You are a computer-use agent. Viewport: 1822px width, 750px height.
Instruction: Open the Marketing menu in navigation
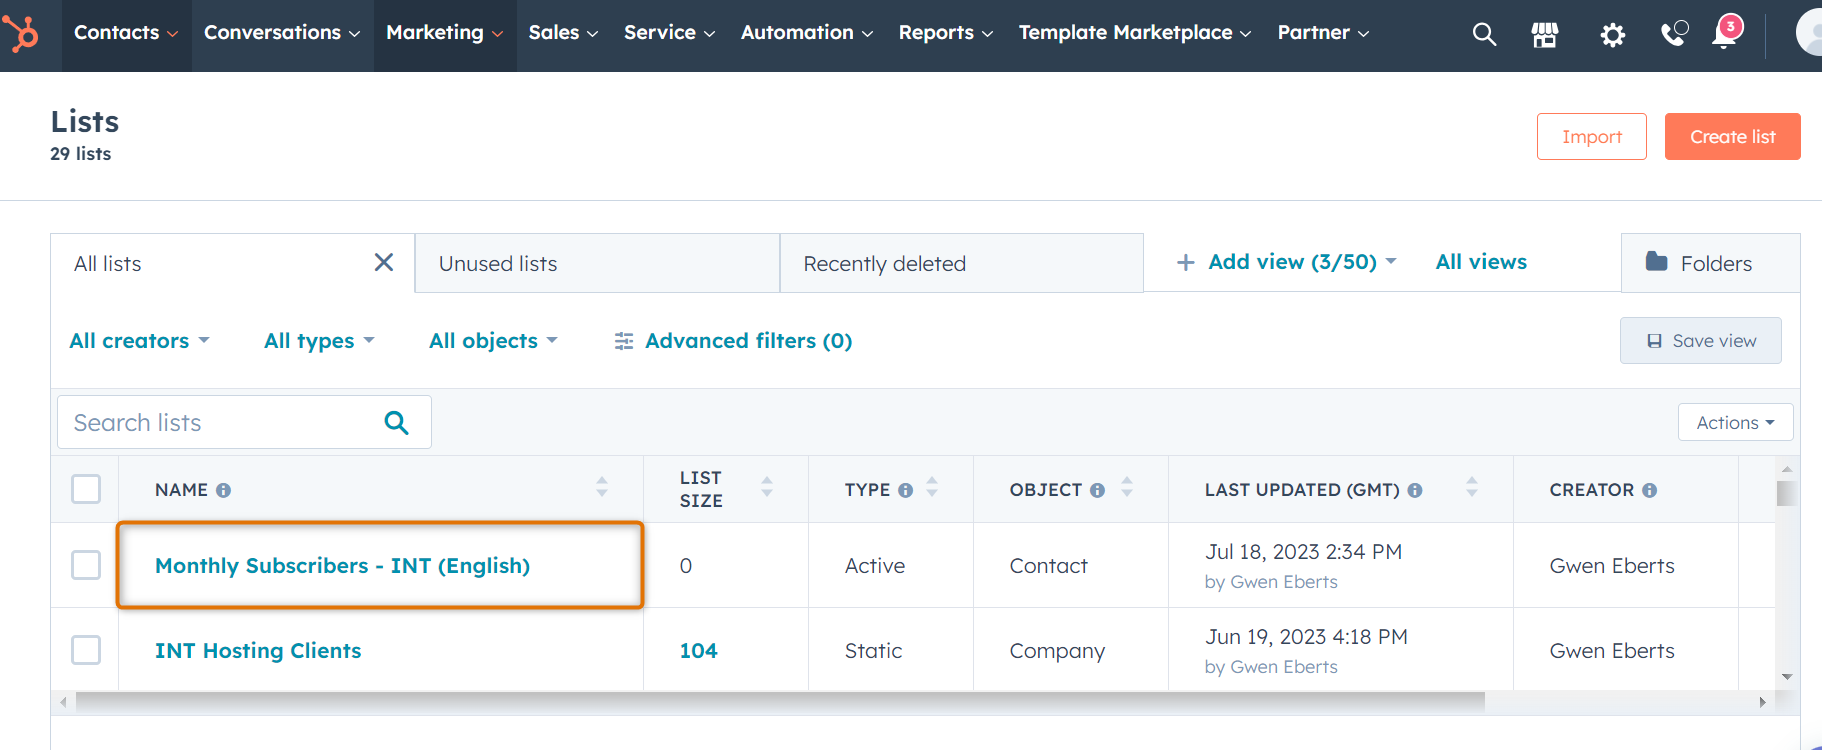pyautogui.click(x=444, y=33)
